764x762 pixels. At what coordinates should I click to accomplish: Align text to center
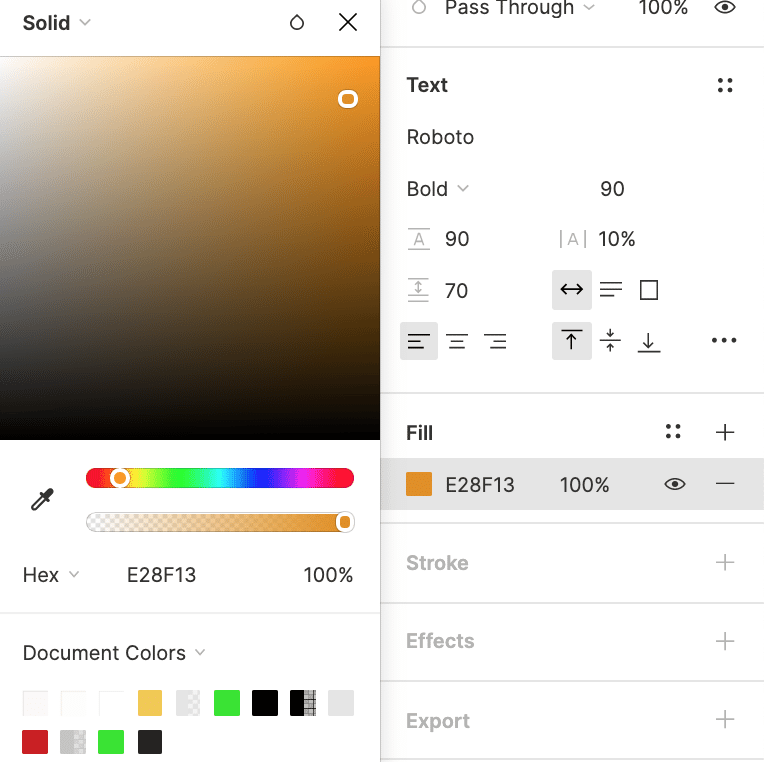click(457, 342)
